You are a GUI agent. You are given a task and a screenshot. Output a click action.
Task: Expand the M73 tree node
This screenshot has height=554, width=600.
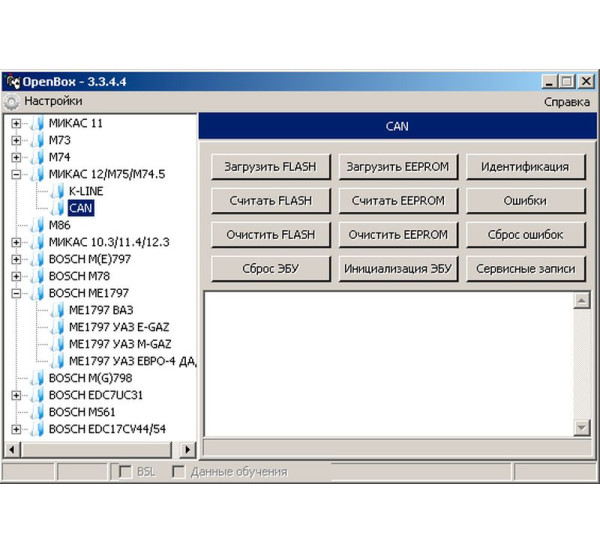point(16,141)
